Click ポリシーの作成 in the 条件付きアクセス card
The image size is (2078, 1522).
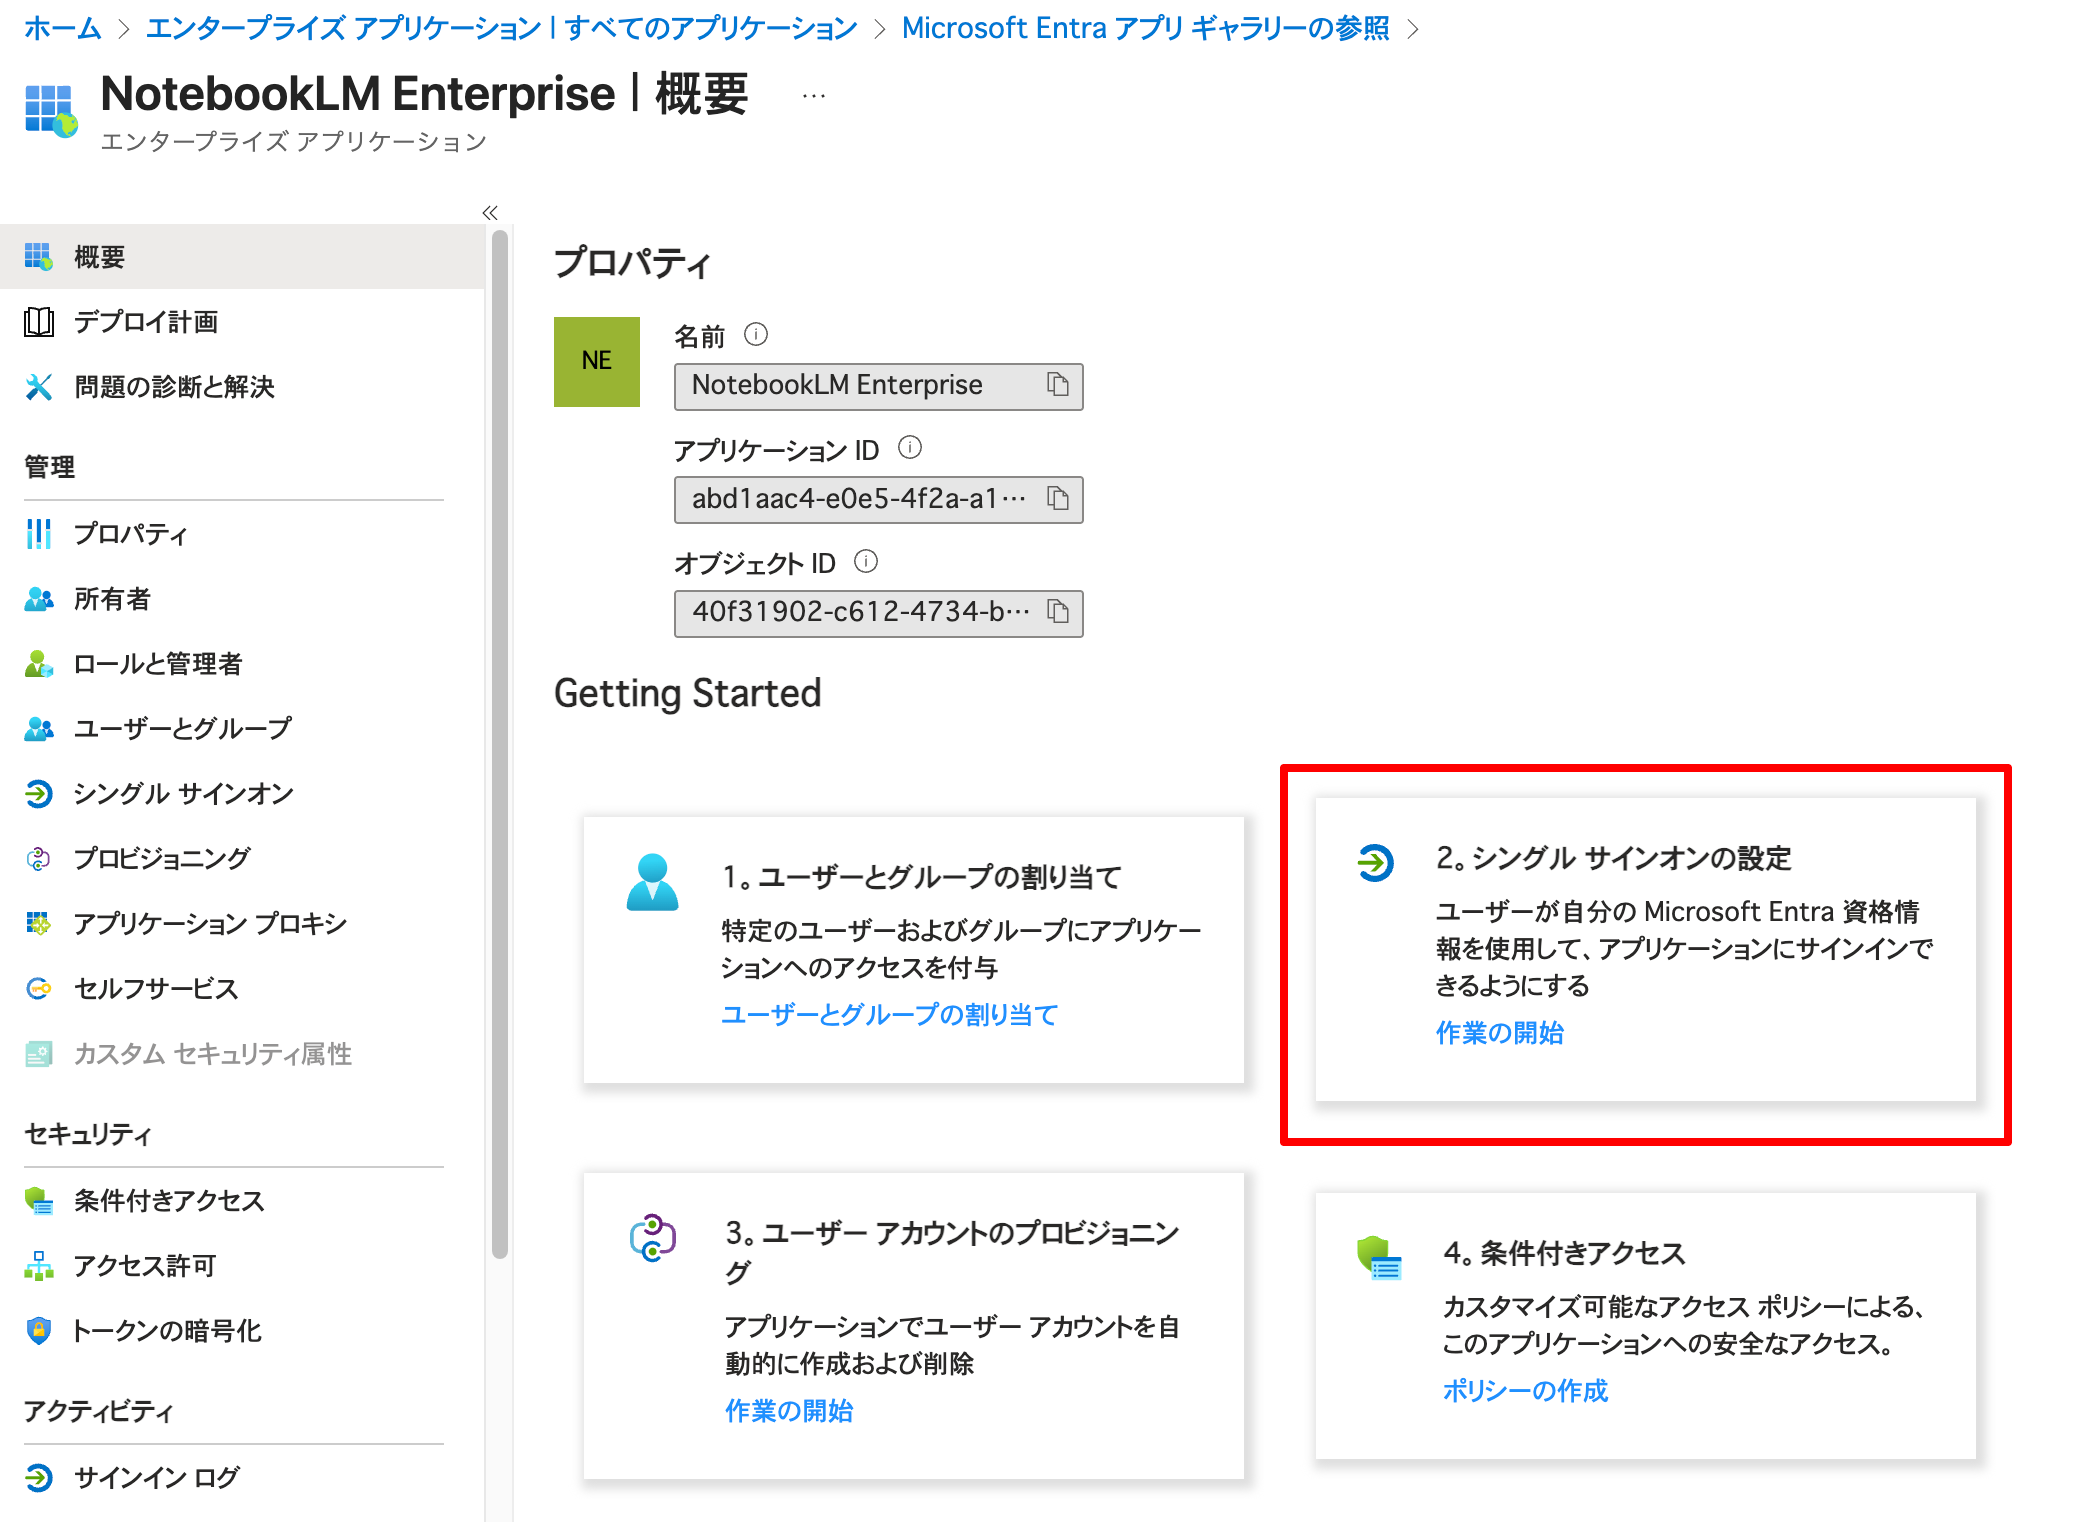1525,1389
